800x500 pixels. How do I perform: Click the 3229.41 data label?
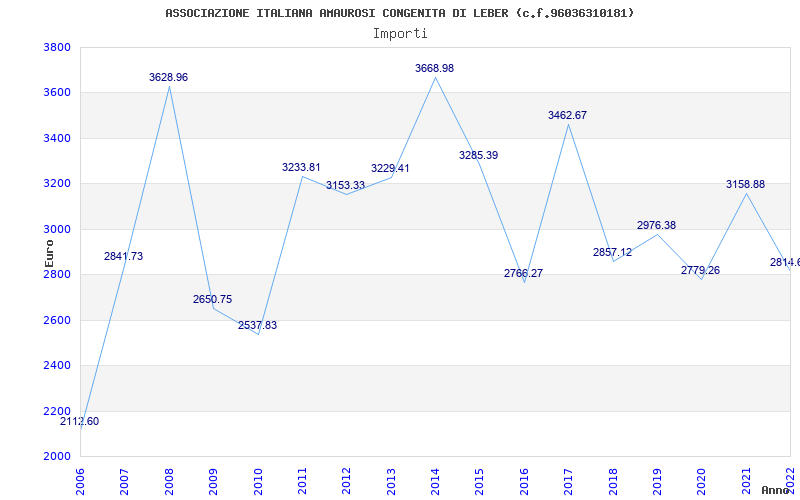[390, 168]
